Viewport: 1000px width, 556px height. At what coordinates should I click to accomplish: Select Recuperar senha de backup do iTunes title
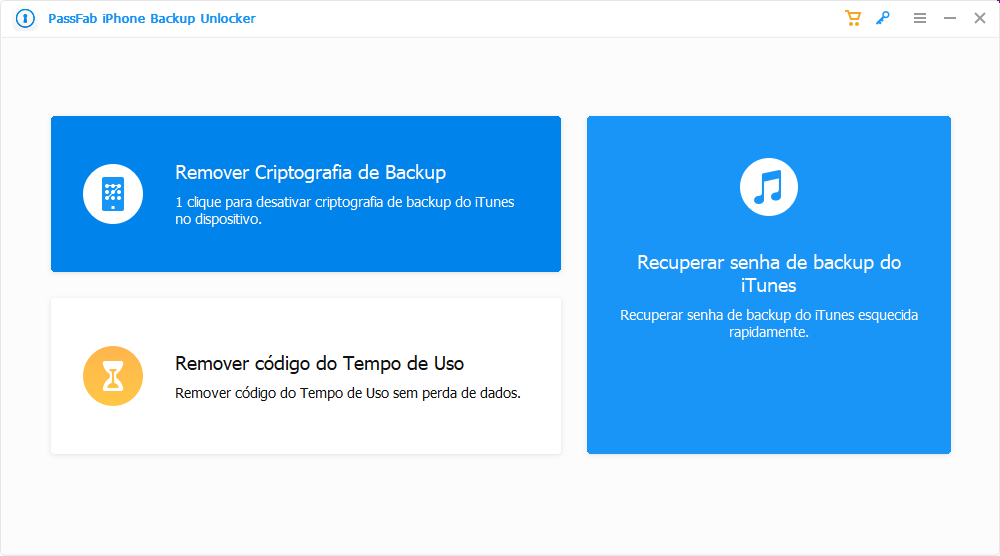coord(768,274)
